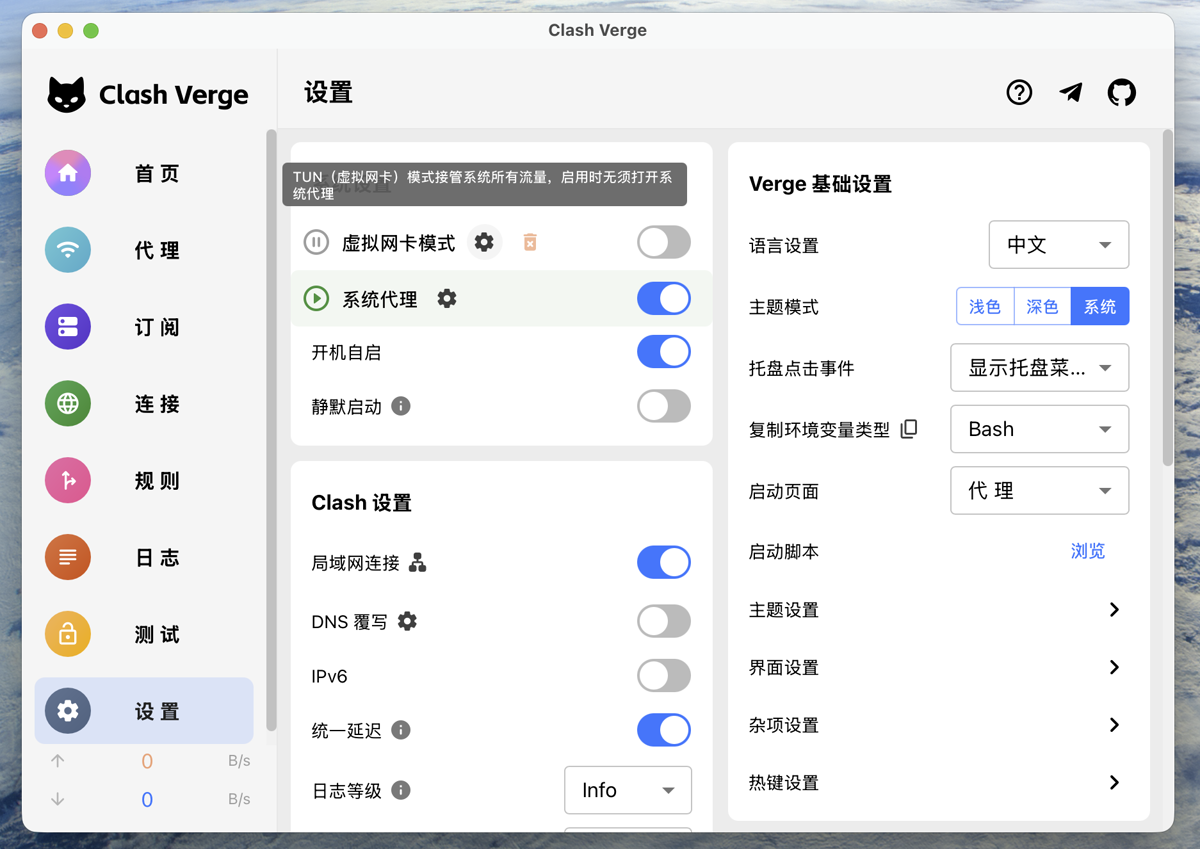Open the virtual NIC mode (虚拟网卡模式) gear settings

click(x=484, y=242)
